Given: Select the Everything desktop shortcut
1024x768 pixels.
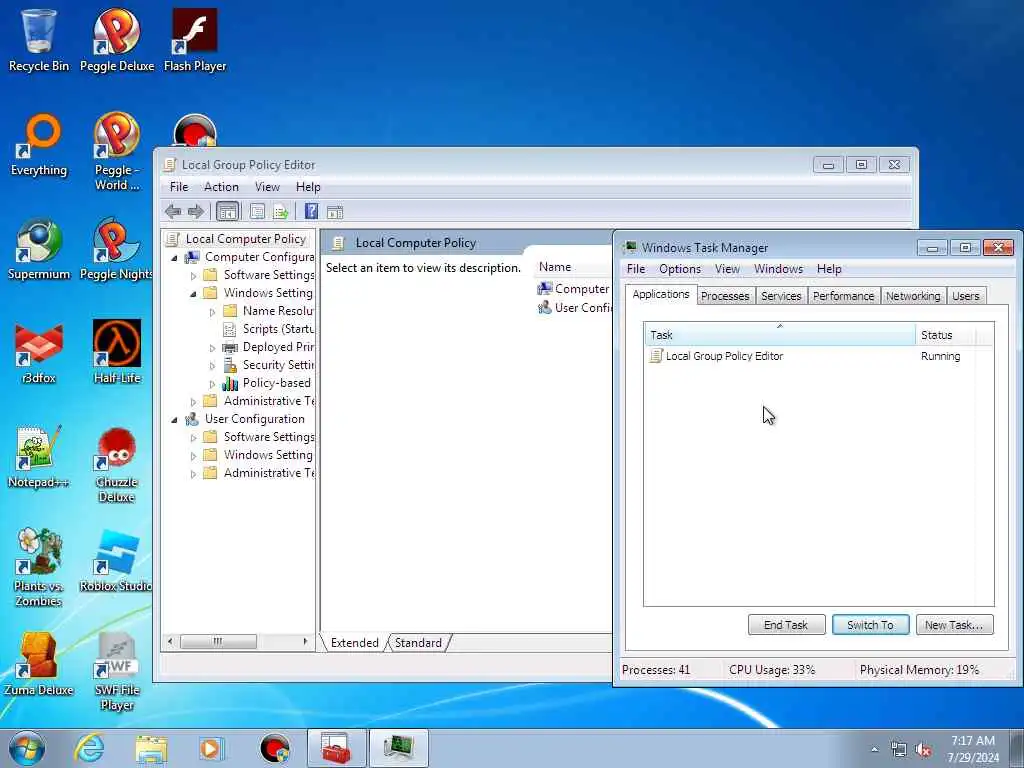Looking at the screenshot, I should tap(39, 145).
